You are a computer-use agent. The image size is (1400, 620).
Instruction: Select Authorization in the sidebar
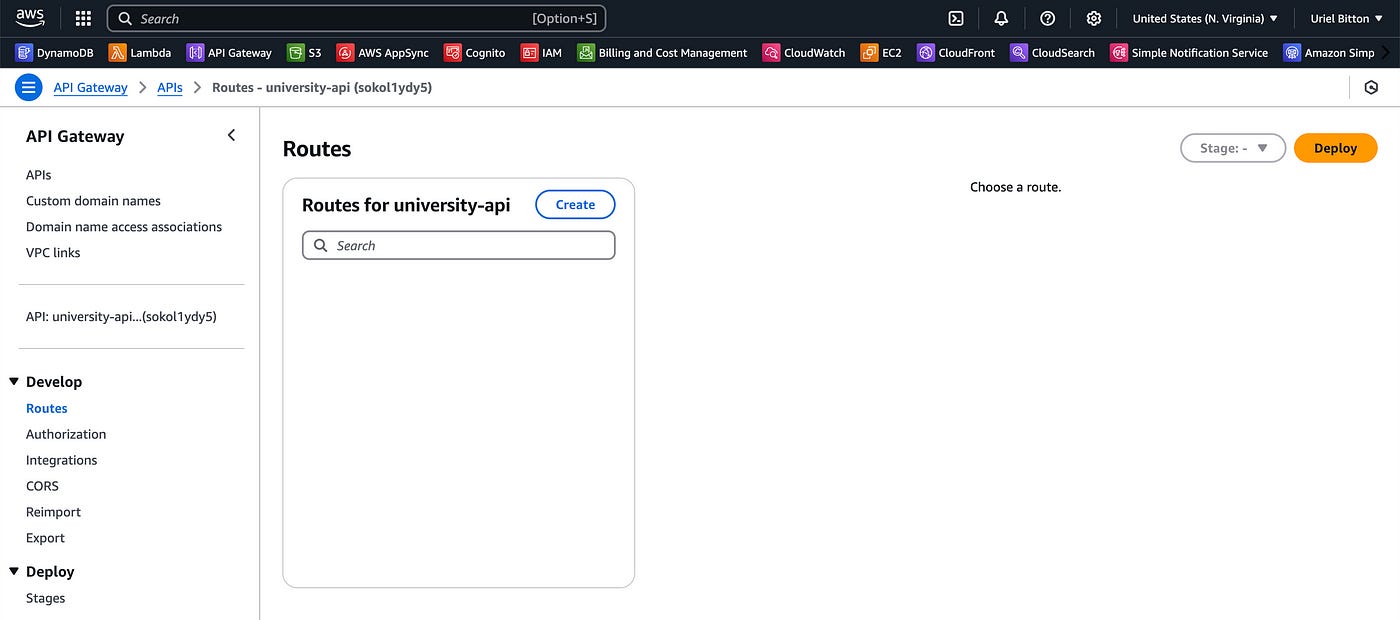(66, 434)
